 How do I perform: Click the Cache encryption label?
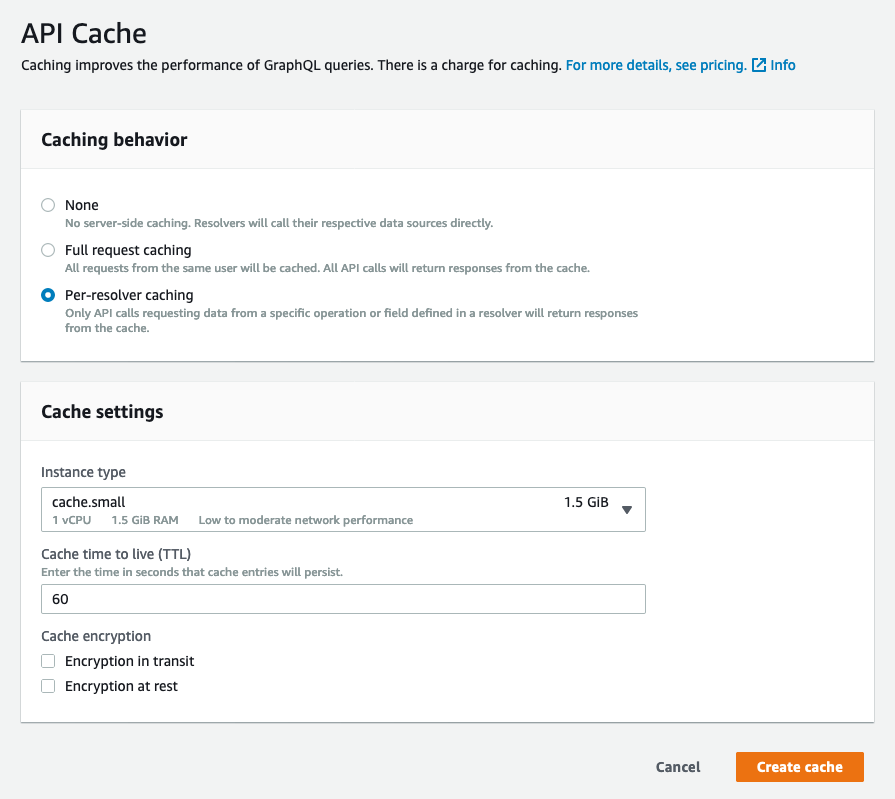[96, 636]
